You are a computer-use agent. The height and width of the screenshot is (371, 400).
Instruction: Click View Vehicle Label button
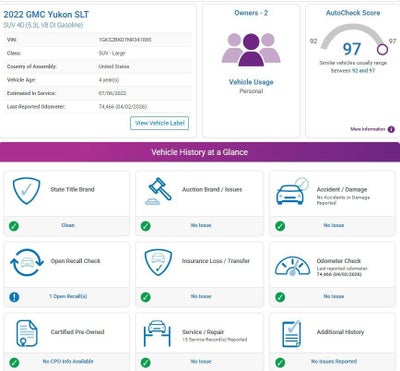[160, 123]
